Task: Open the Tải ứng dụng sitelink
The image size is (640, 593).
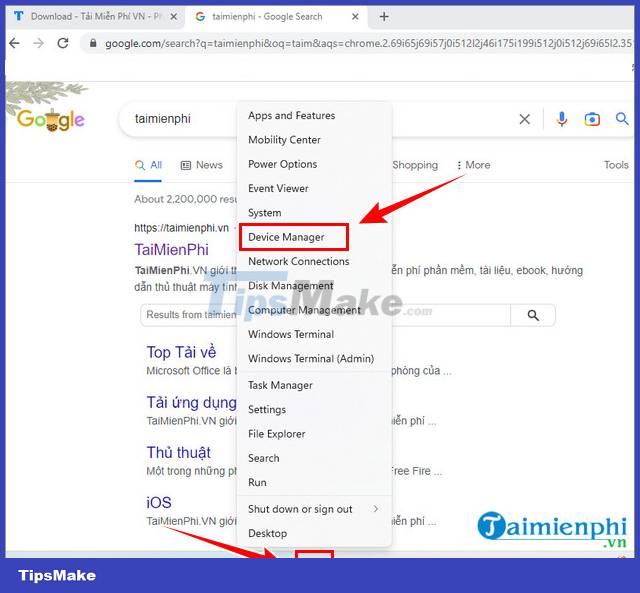Action: tap(191, 402)
